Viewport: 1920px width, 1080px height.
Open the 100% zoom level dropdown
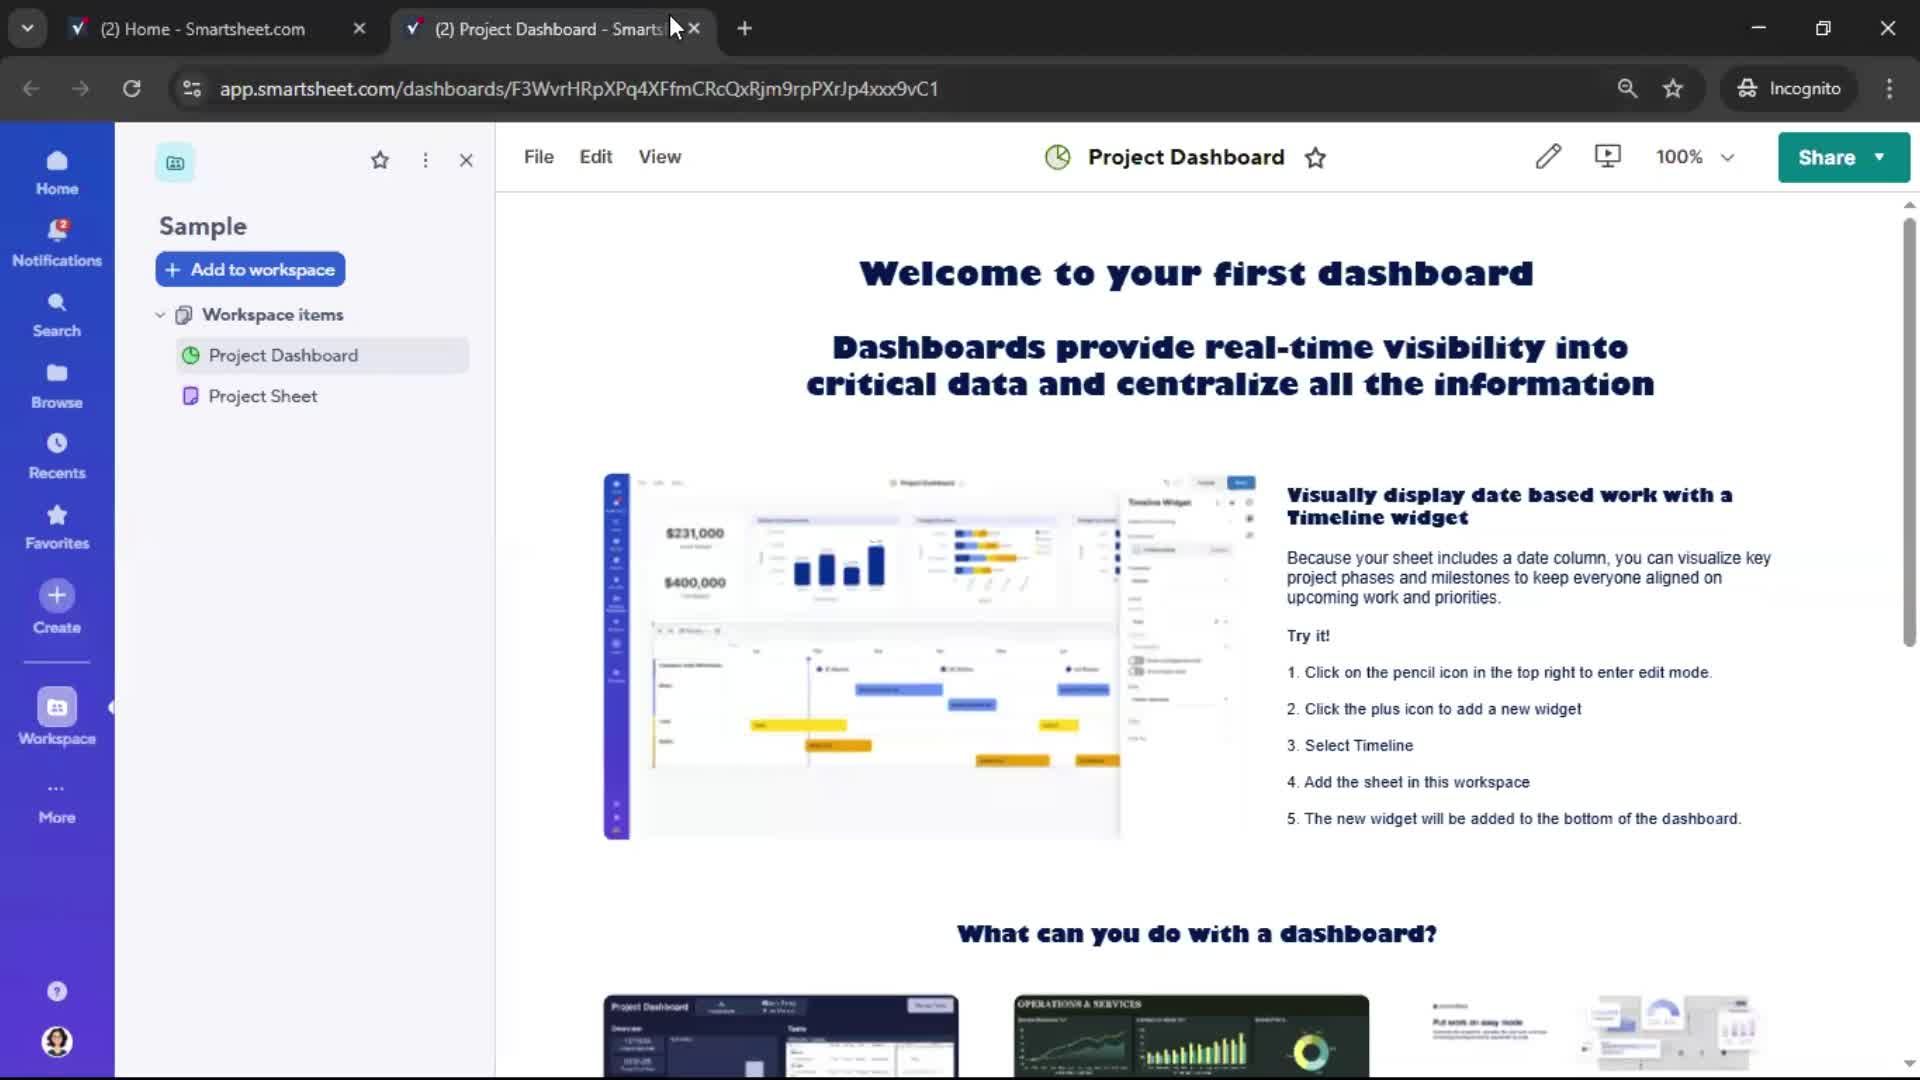[x=1695, y=156]
